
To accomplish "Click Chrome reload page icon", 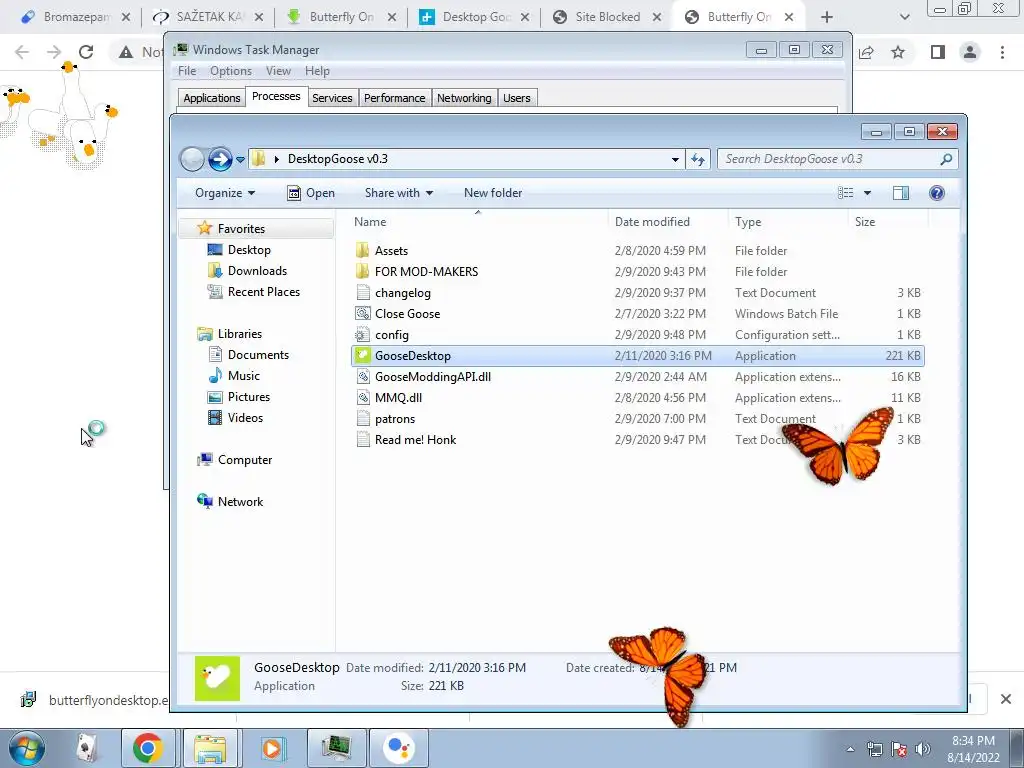I will tap(86, 52).
